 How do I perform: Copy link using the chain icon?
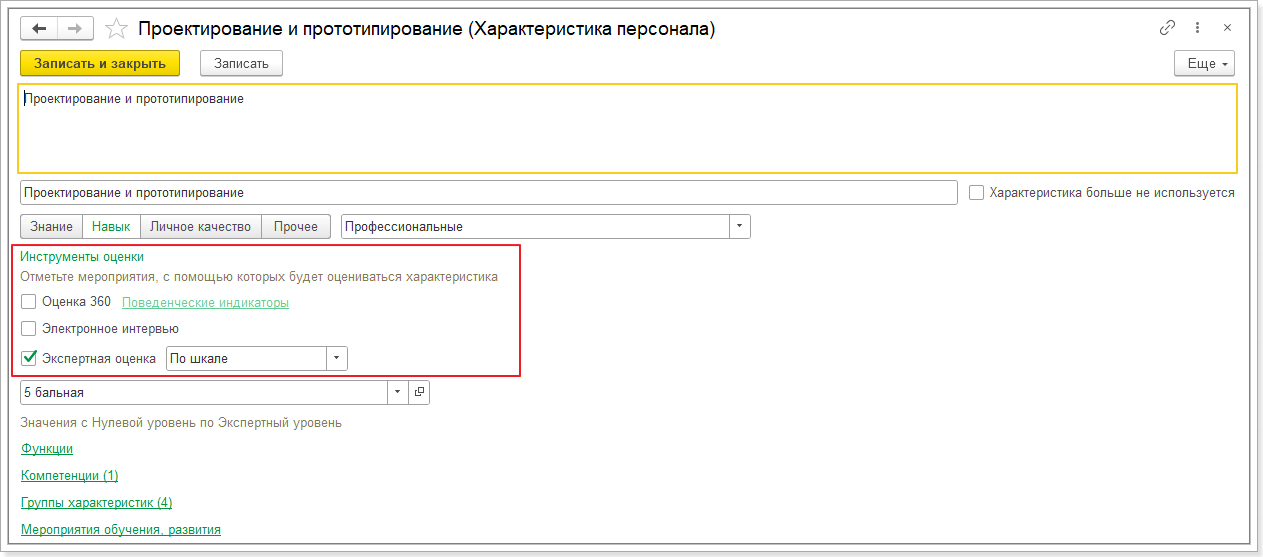click(x=1167, y=28)
